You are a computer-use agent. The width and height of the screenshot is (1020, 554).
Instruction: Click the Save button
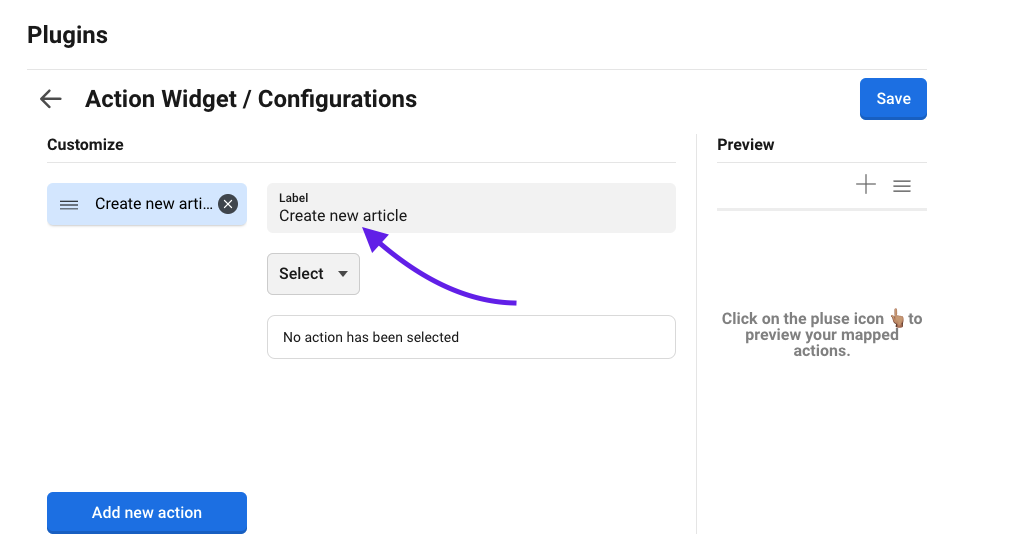point(893,99)
